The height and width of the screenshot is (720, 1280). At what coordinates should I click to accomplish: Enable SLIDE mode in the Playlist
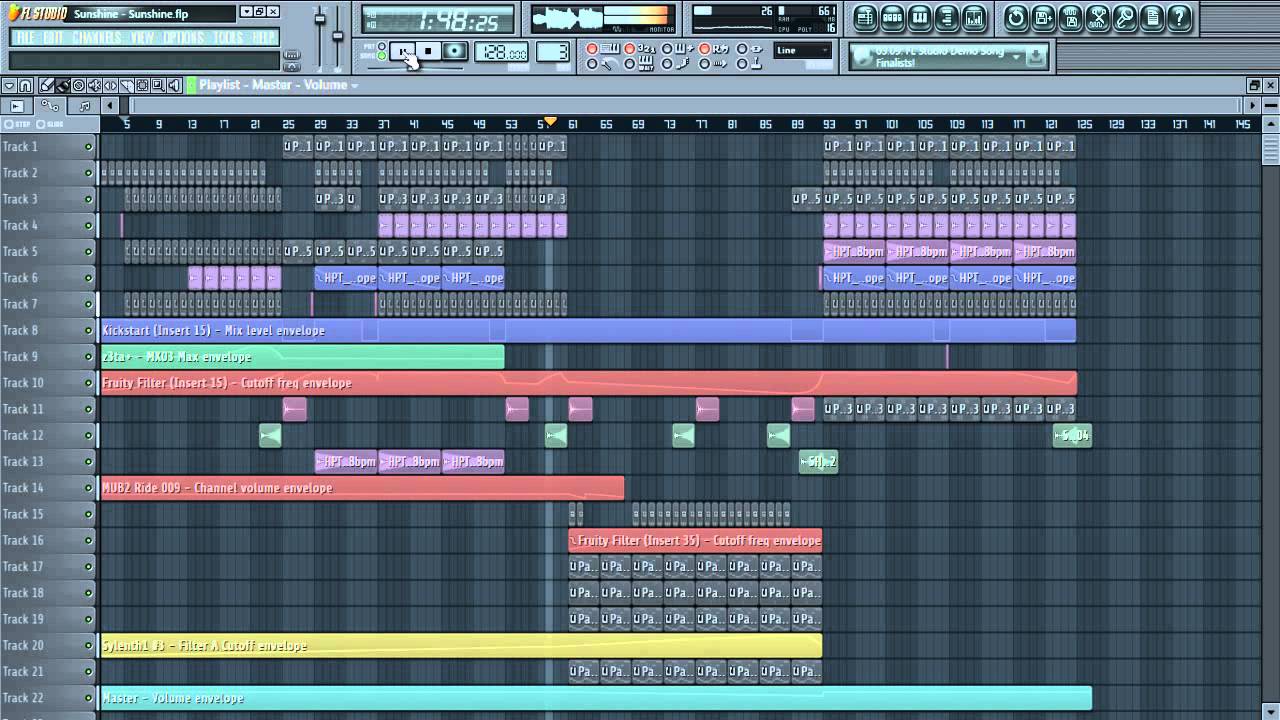[x=50, y=124]
